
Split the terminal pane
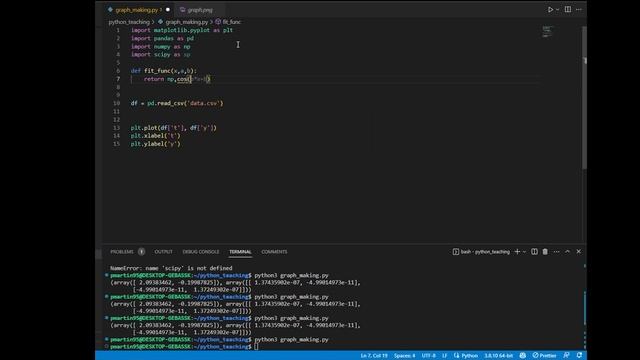click(534, 252)
